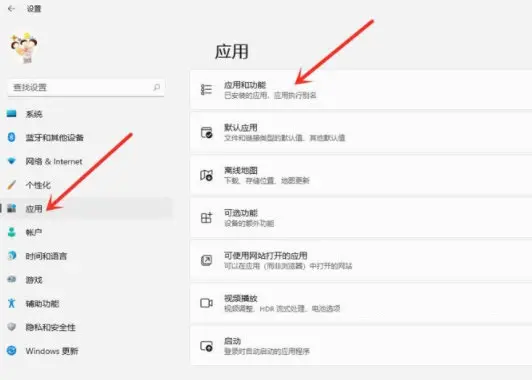Click the camera icon for 视频播放
Image resolution: width=532 pixels, height=380 pixels.
(x=206, y=303)
